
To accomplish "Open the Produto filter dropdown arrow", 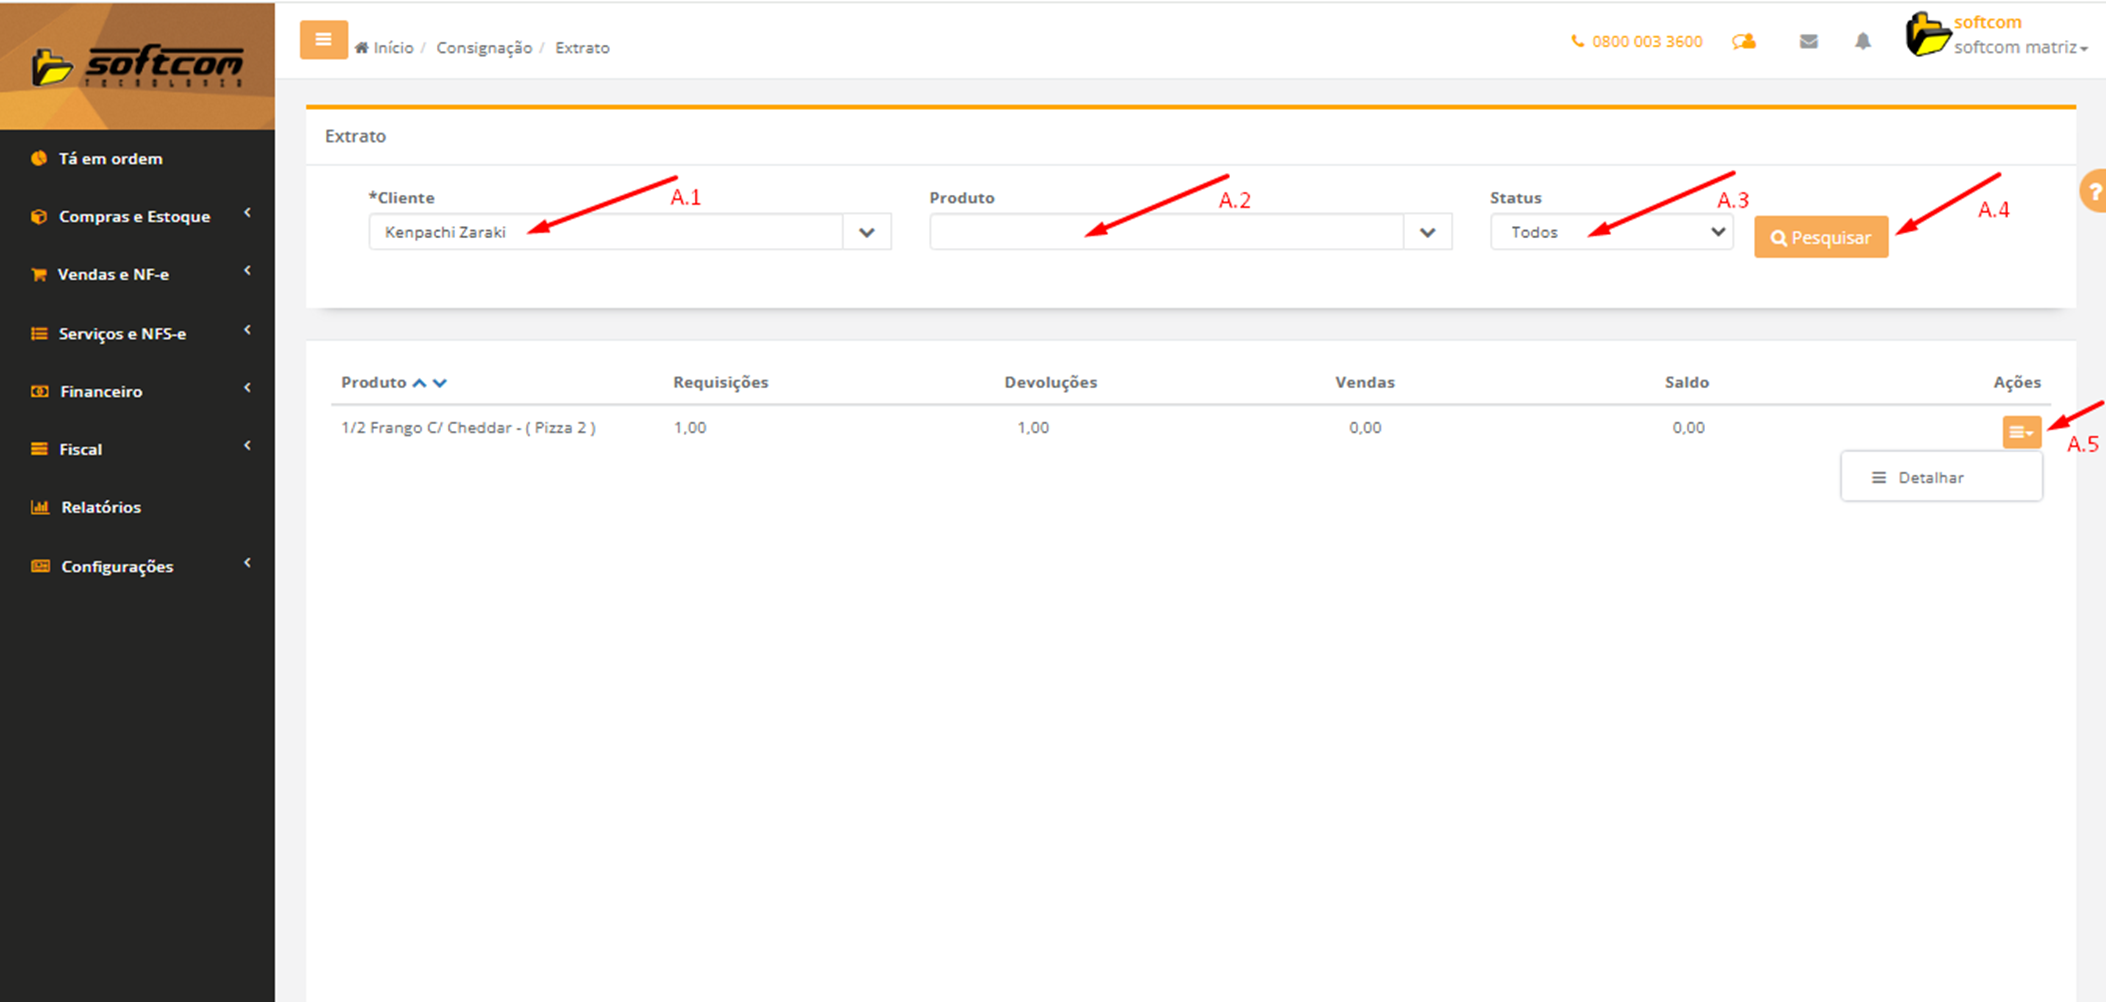I will click(1427, 233).
